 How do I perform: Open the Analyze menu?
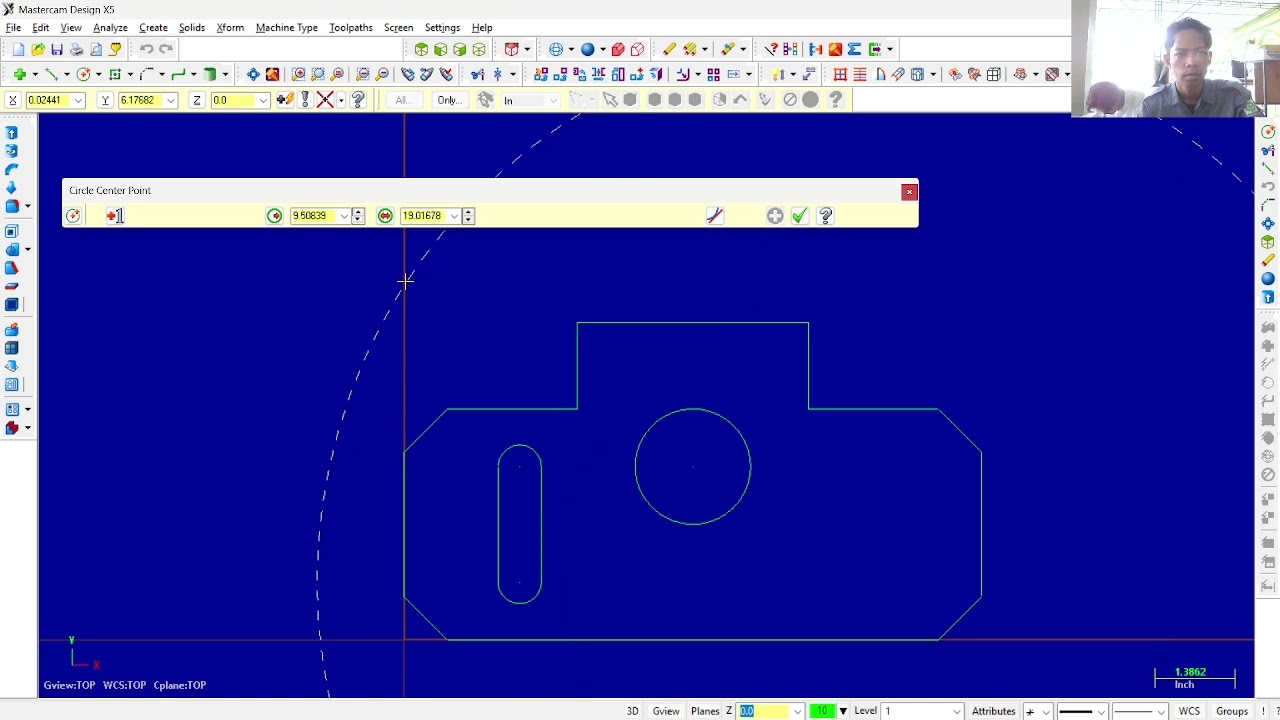(x=110, y=28)
